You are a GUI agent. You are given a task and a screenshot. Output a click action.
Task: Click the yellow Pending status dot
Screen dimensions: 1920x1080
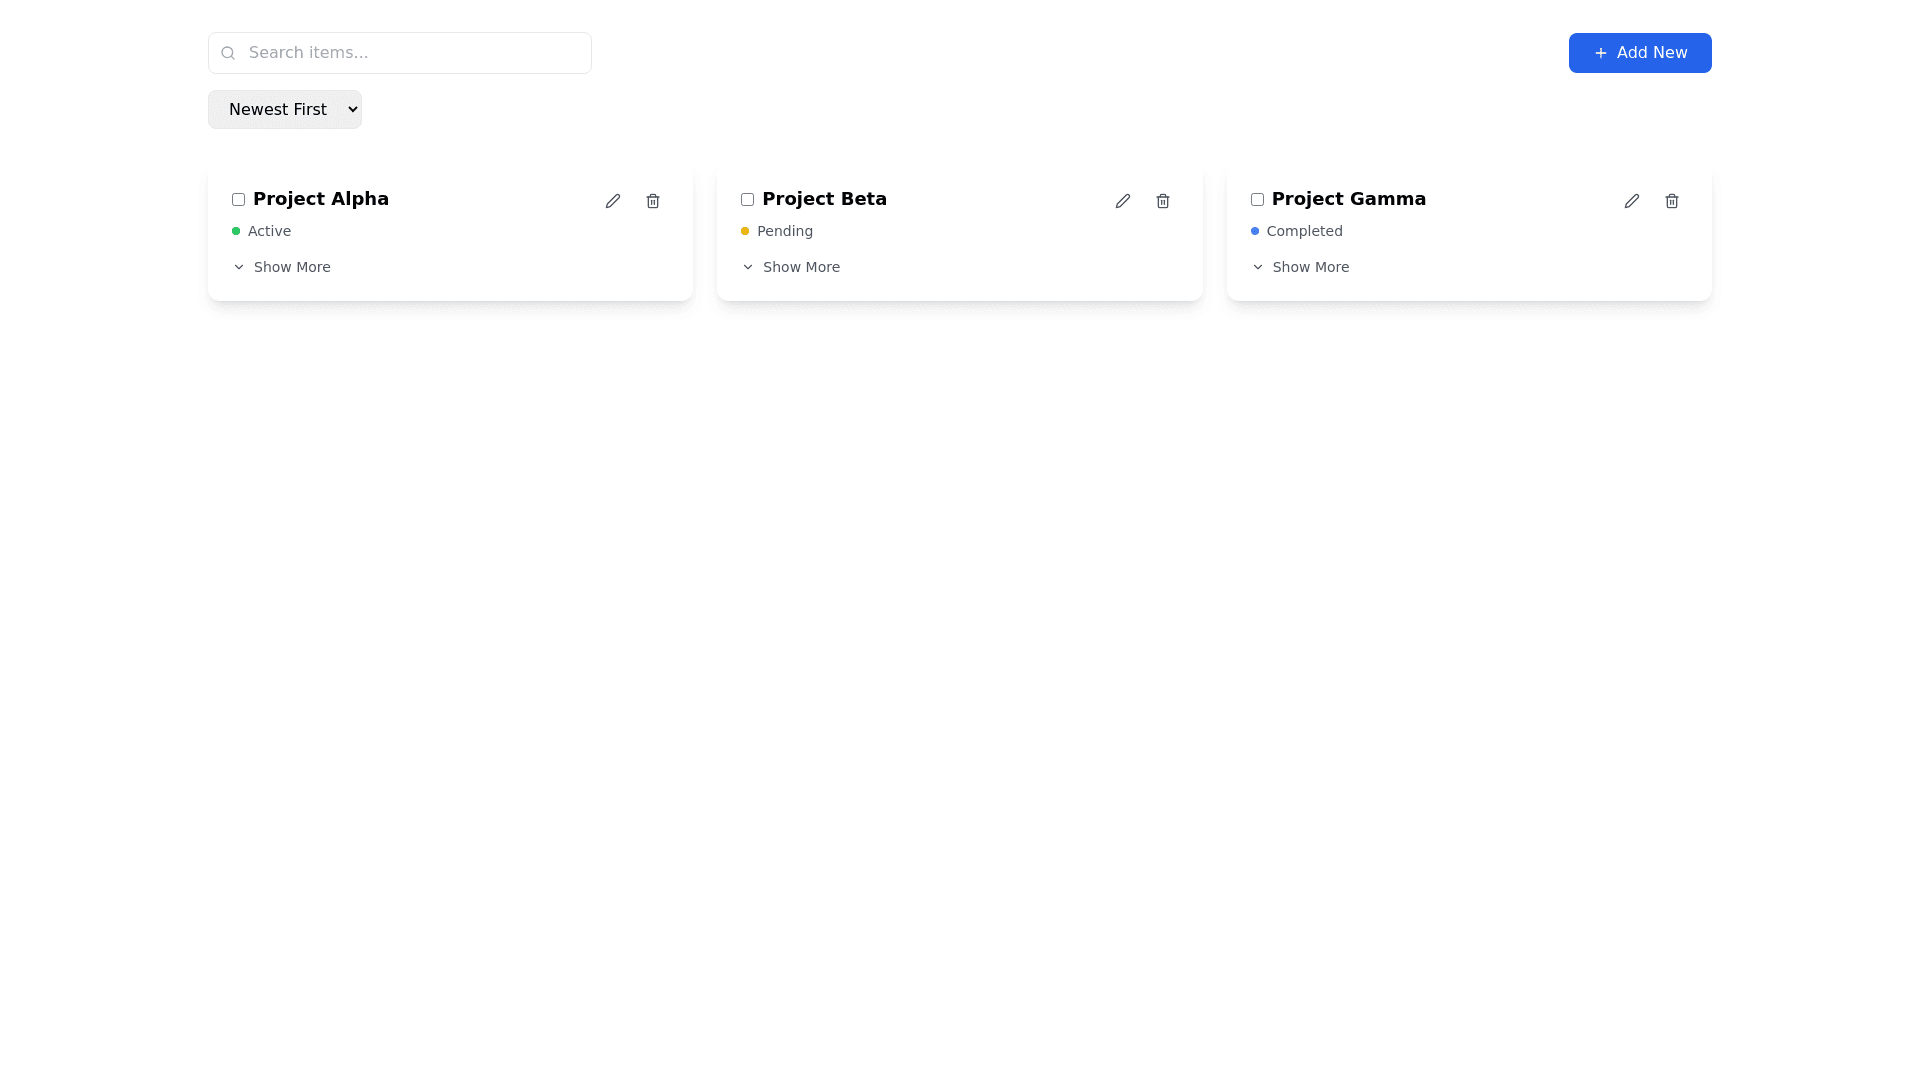click(x=744, y=231)
